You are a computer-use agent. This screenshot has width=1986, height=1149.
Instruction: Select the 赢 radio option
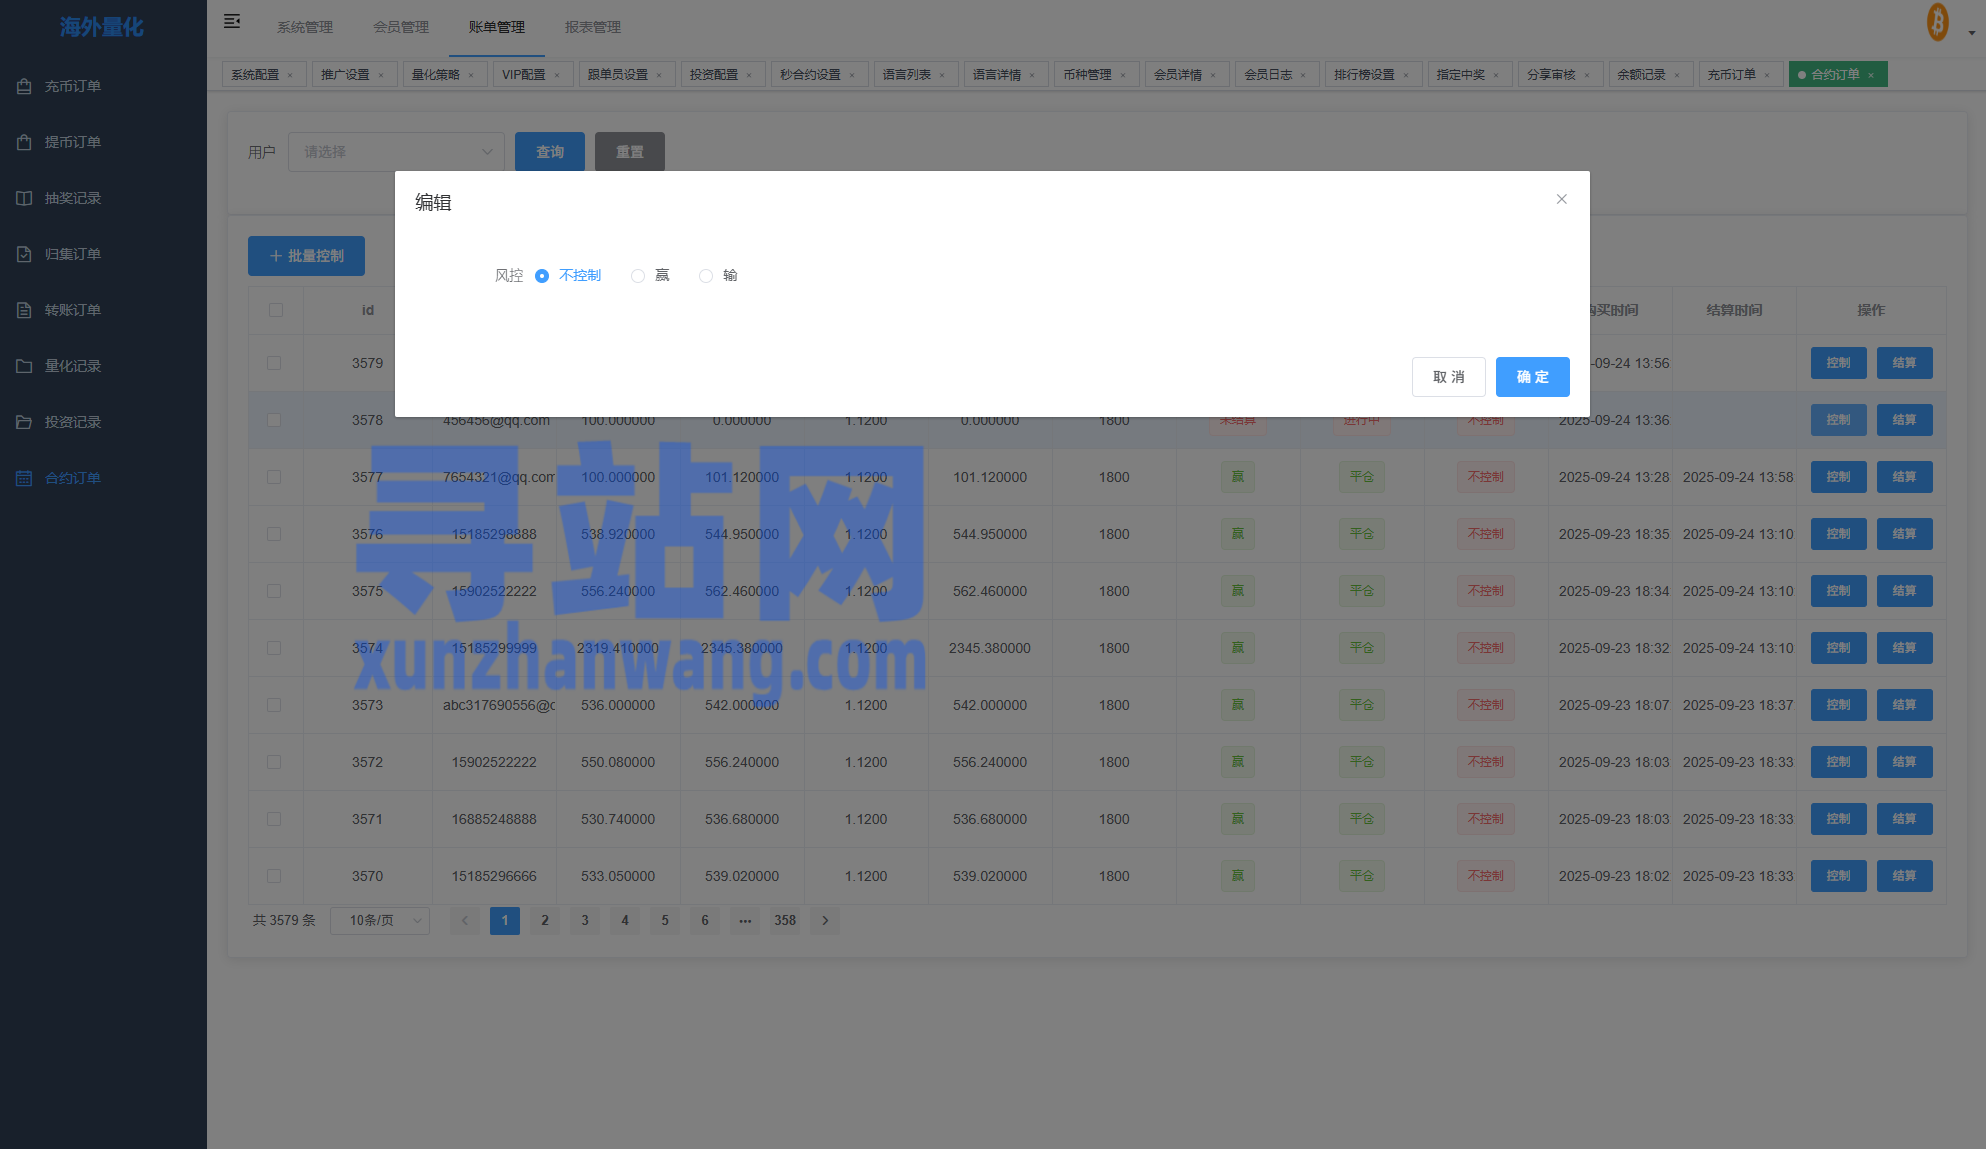coord(638,276)
